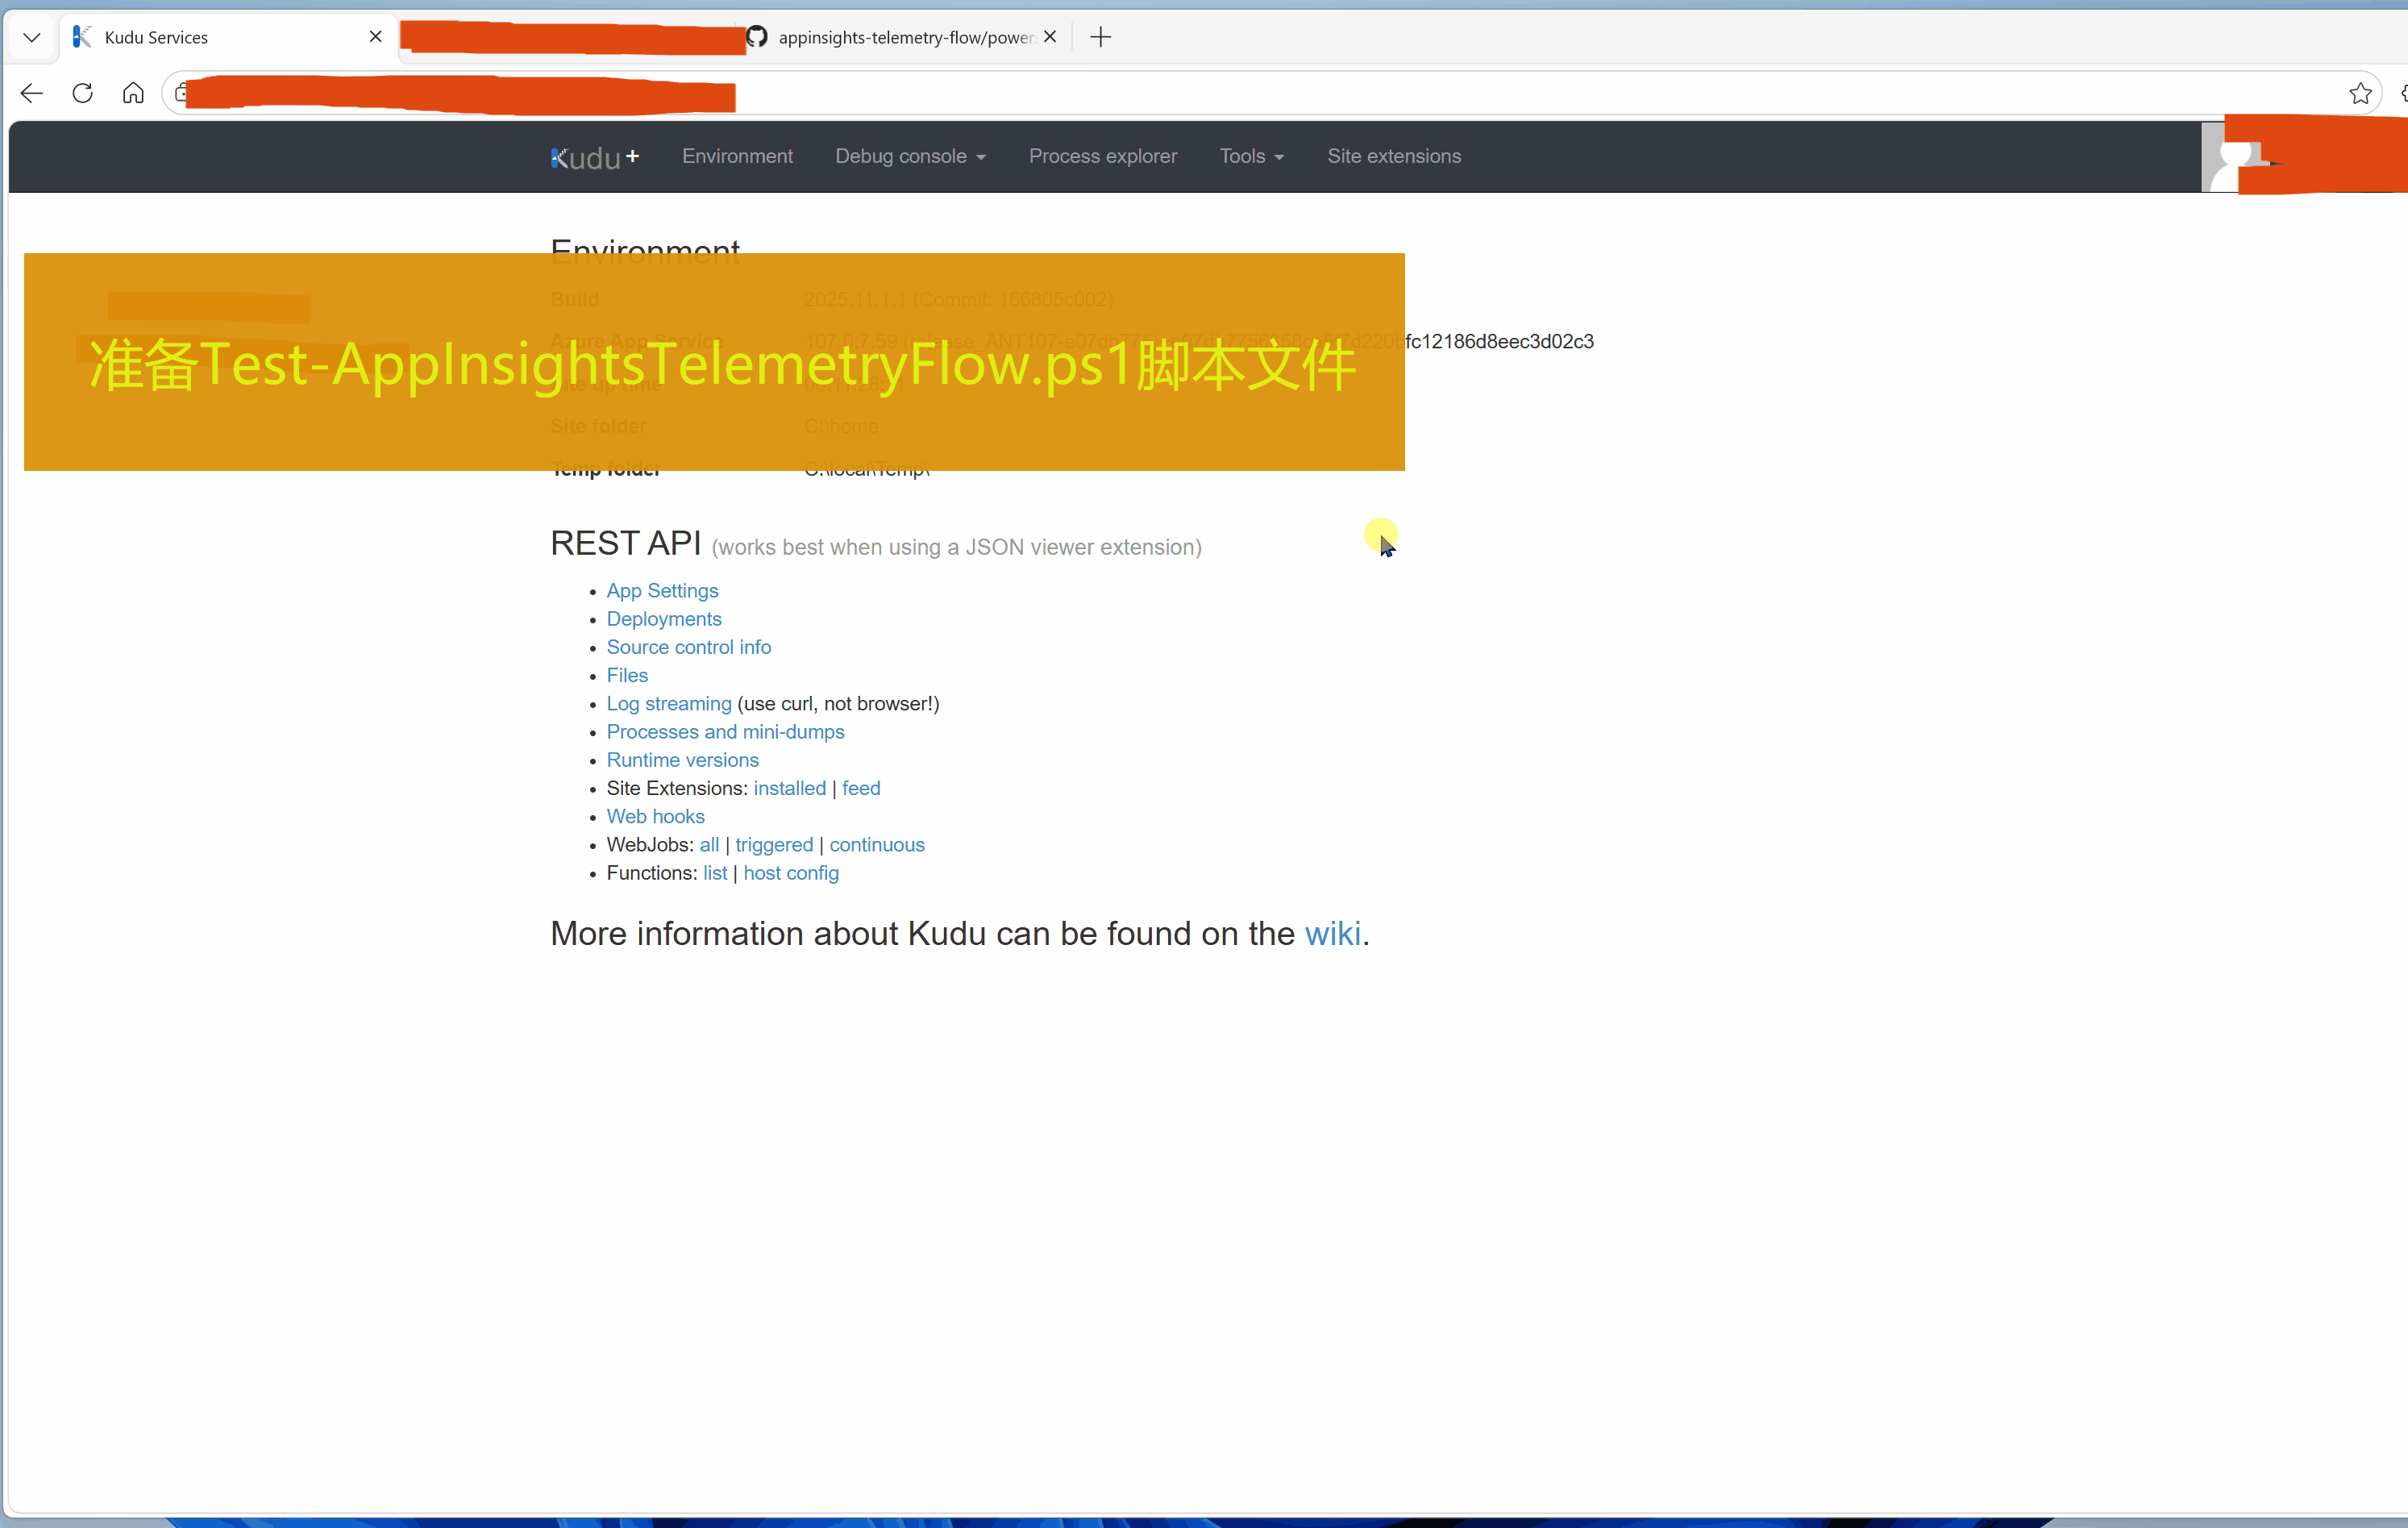Screen dimensions: 2408x1528
Task: Open the App Settings link
Action: click(662, 591)
